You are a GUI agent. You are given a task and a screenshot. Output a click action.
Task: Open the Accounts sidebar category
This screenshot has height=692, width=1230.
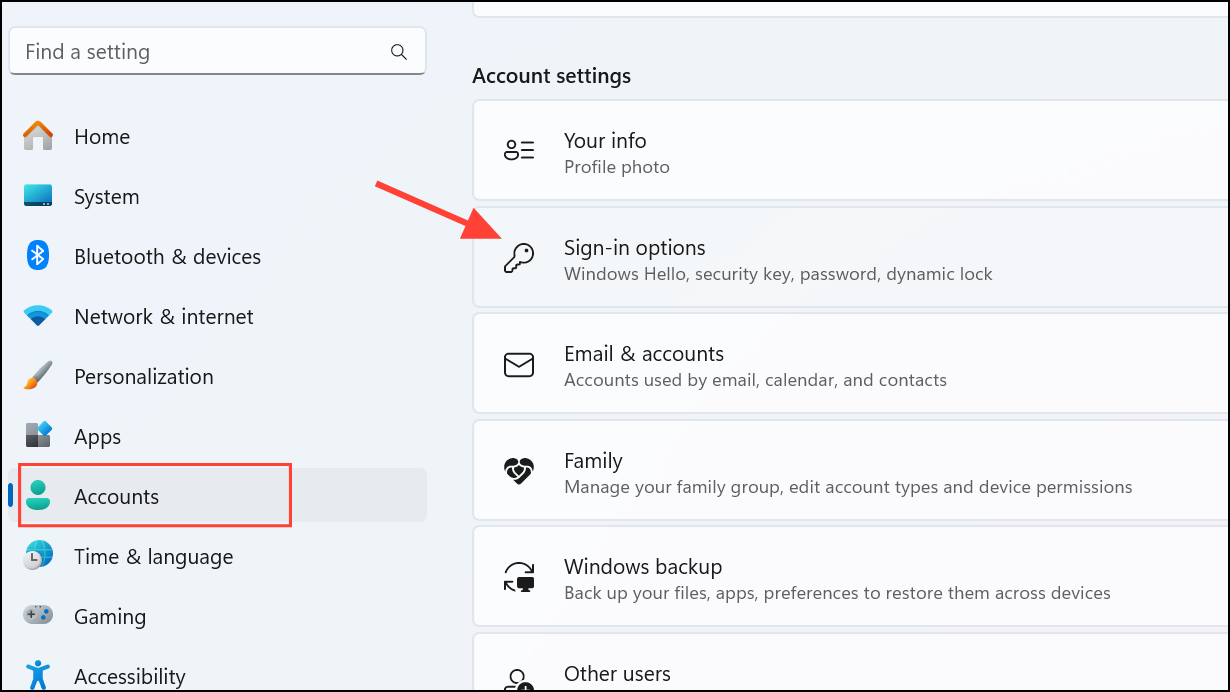(116, 496)
